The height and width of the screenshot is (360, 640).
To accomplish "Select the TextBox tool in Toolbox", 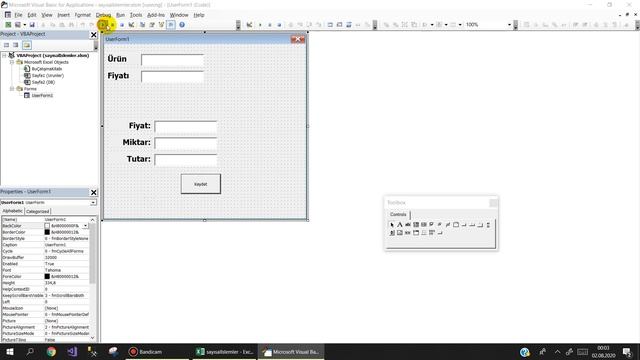I will [408, 224].
